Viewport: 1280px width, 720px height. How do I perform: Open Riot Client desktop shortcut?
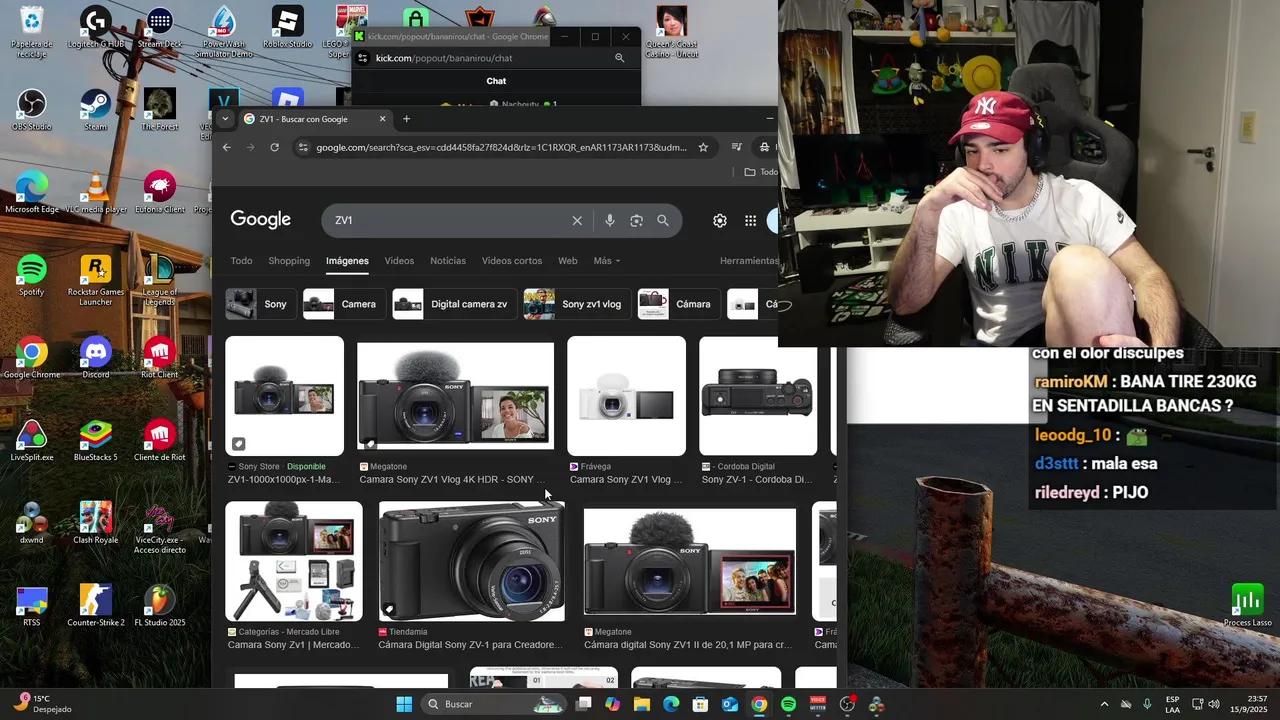tap(160, 358)
